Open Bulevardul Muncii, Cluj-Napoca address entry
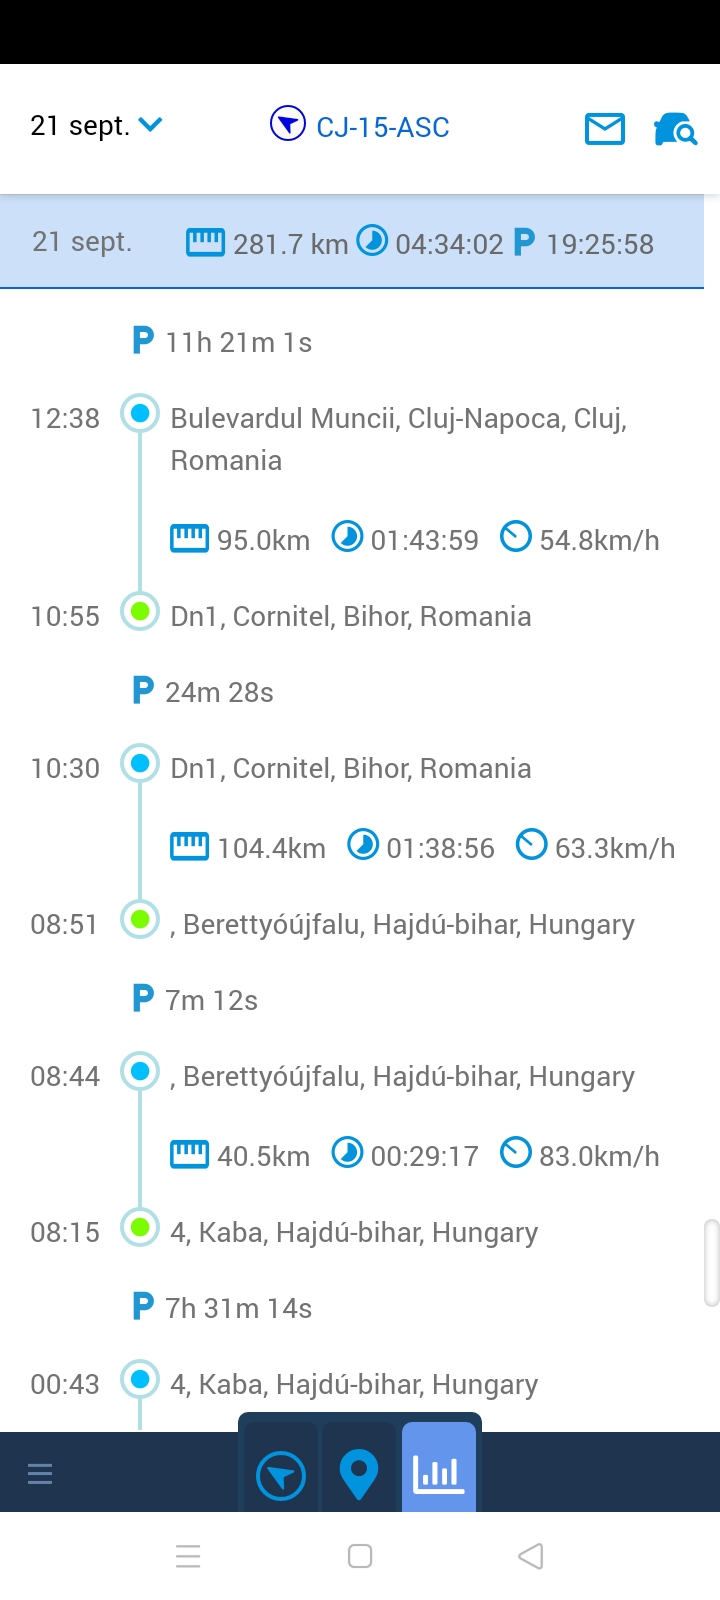720x1600 pixels. click(x=398, y=439)
